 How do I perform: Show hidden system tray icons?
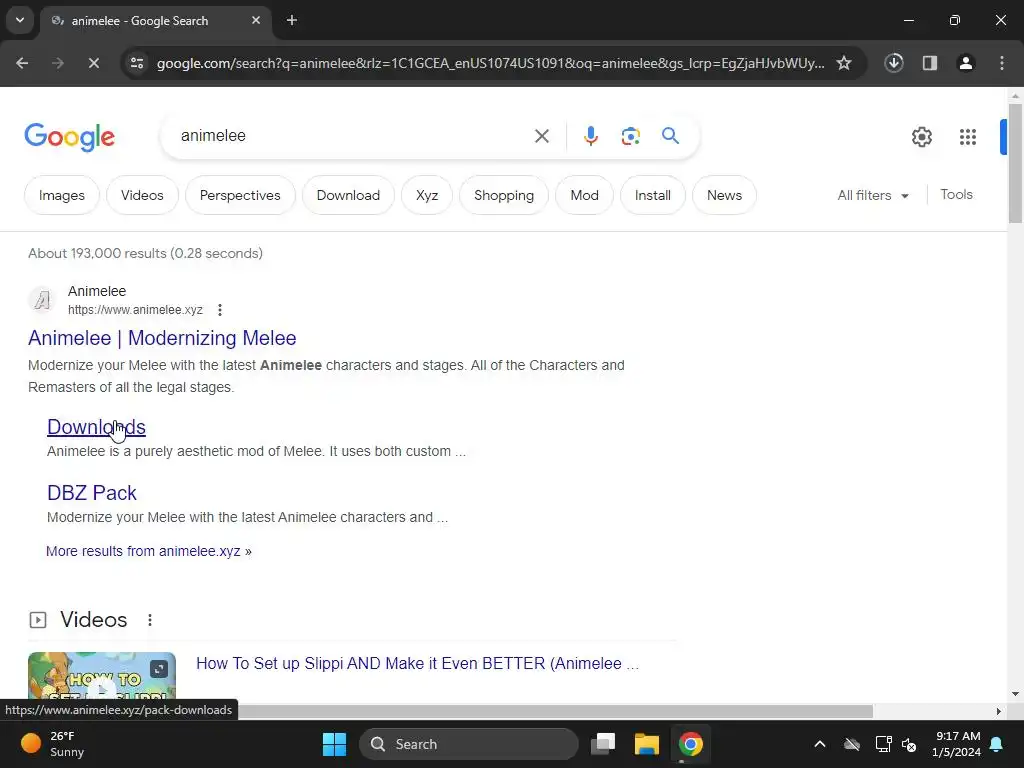820,744
